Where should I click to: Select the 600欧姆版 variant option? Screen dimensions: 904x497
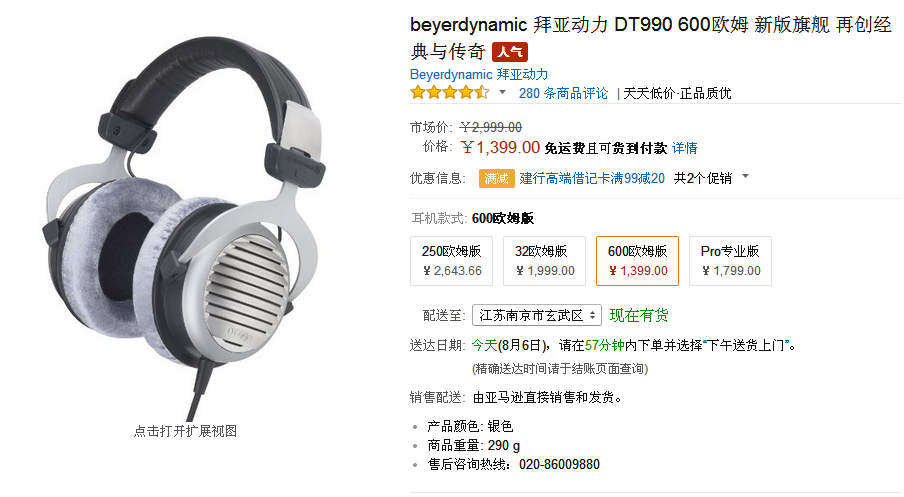click(637, 261)
